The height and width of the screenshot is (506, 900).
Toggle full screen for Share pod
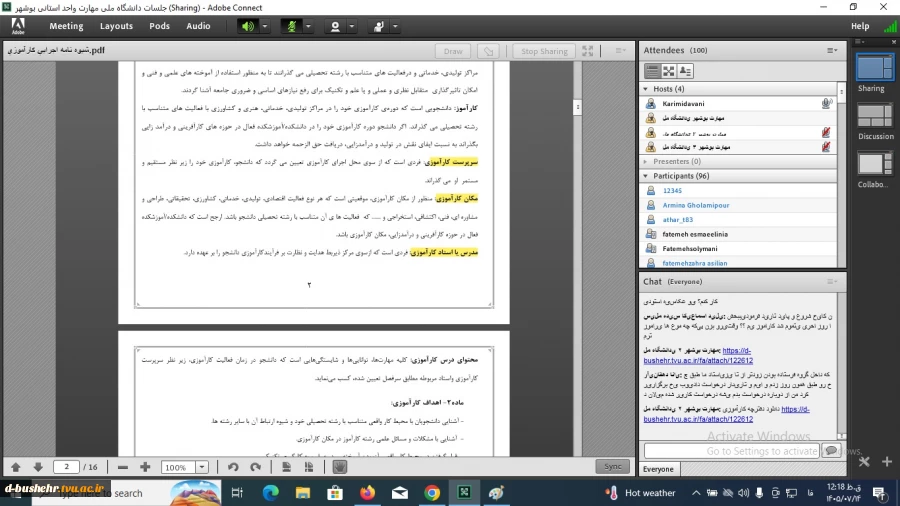tap(587, 51)
